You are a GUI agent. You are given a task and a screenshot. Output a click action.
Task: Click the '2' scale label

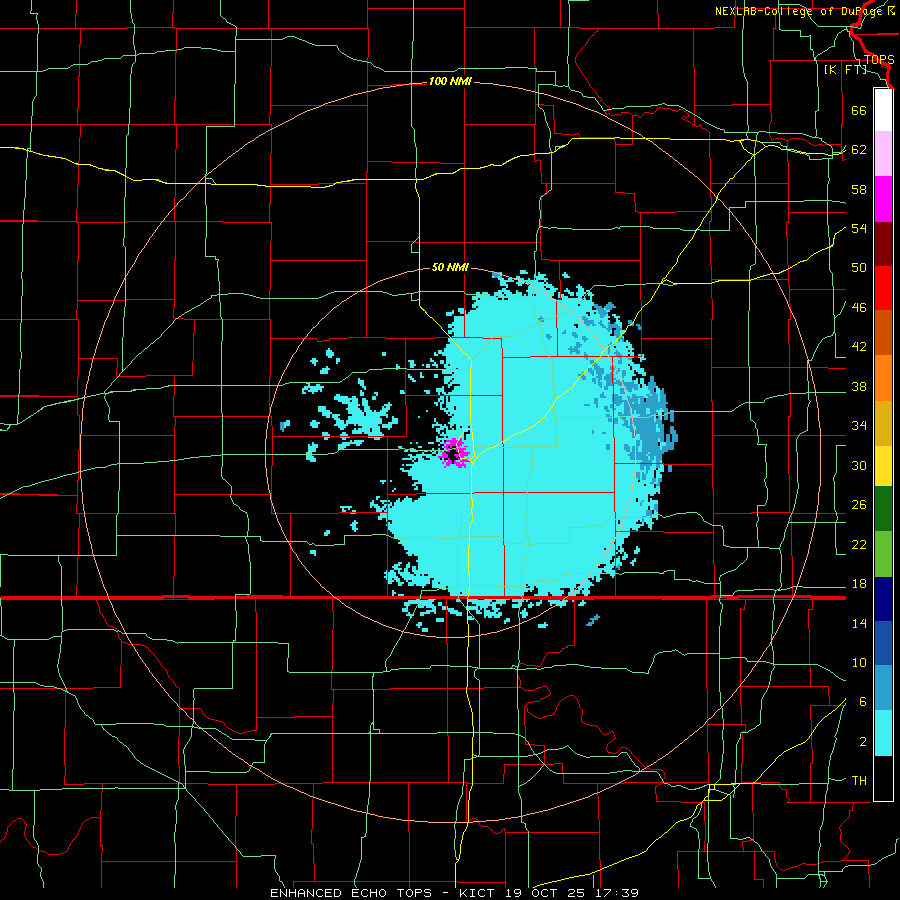(863, 742)
